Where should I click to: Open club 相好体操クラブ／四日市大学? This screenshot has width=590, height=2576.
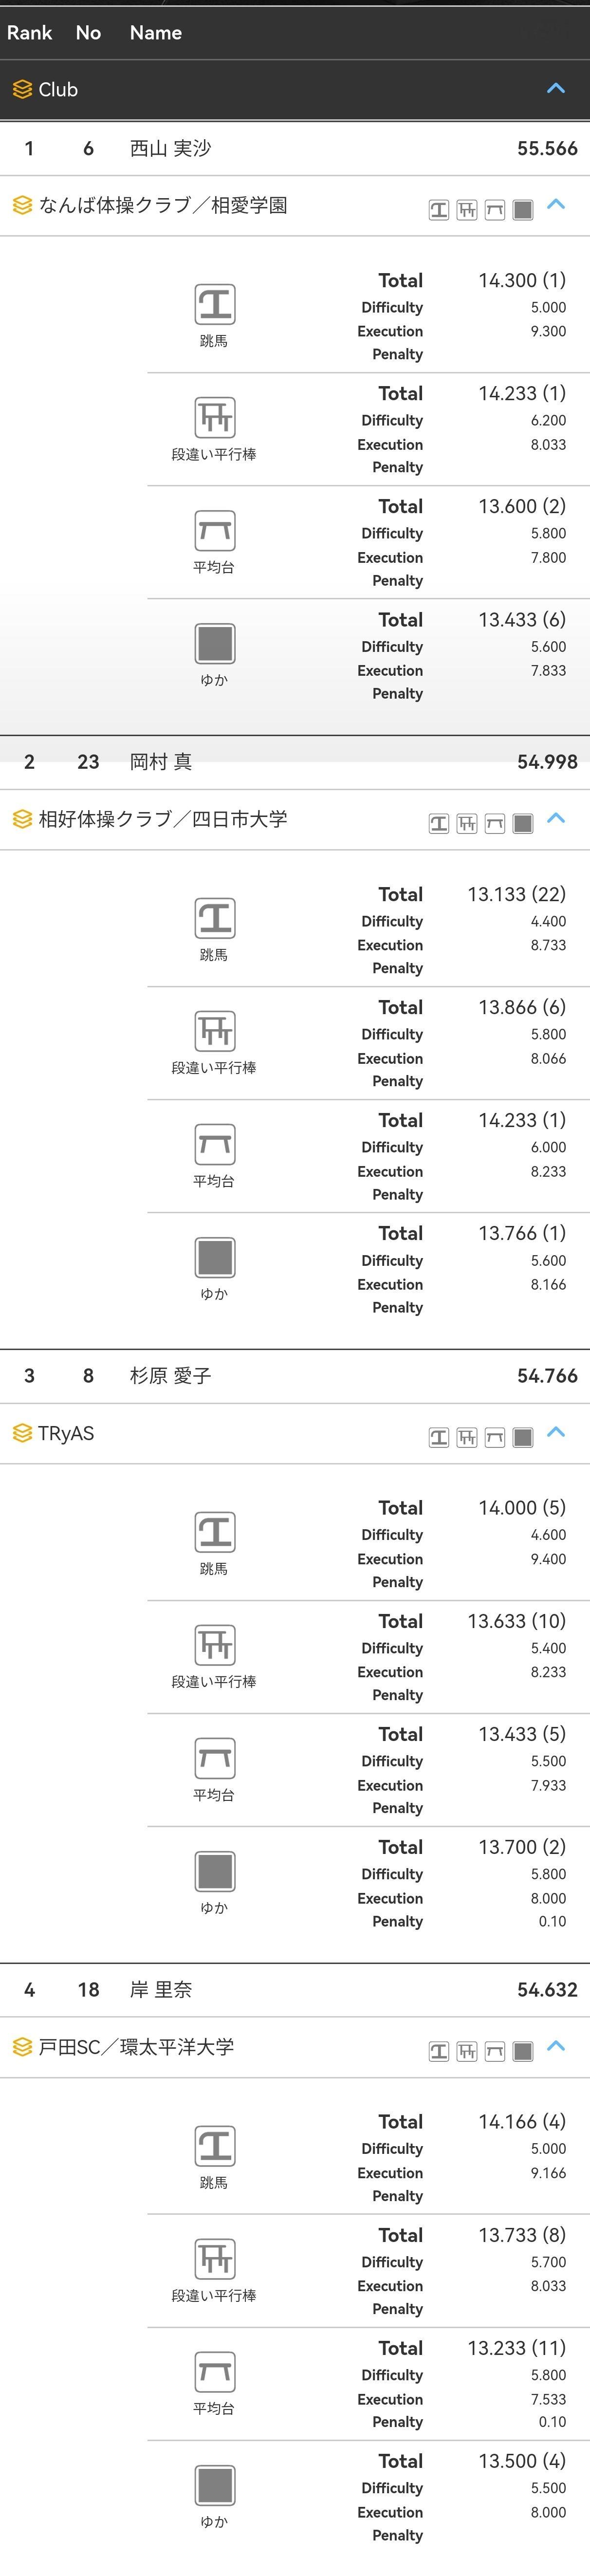[x=163, y=819]
